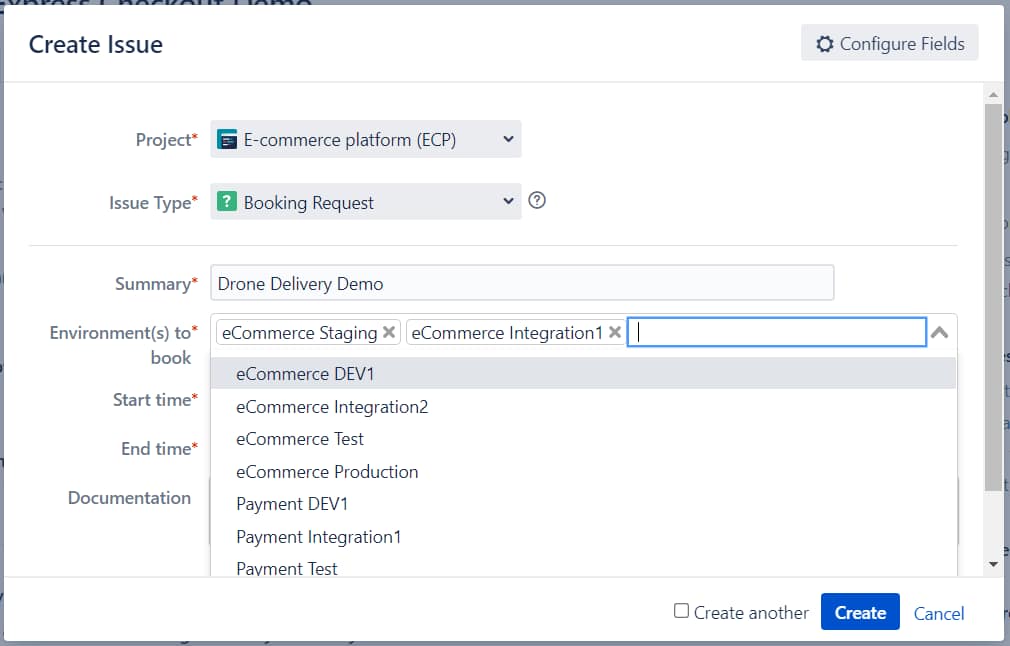Click the gear icon on Configure Fields
This screenshot has width=1010, height=646.
click(825, 43)
